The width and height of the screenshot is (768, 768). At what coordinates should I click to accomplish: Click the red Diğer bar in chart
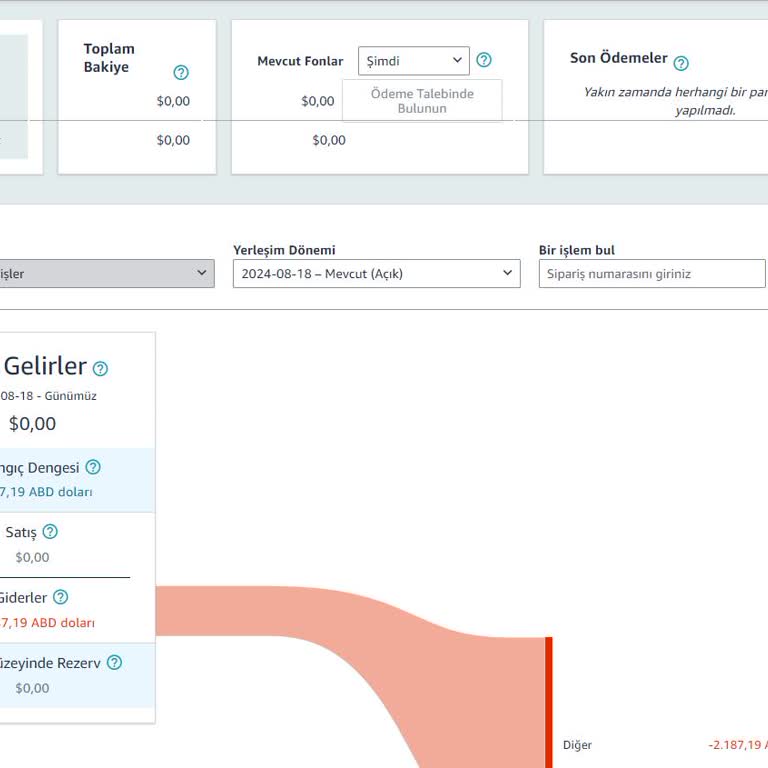548,700
